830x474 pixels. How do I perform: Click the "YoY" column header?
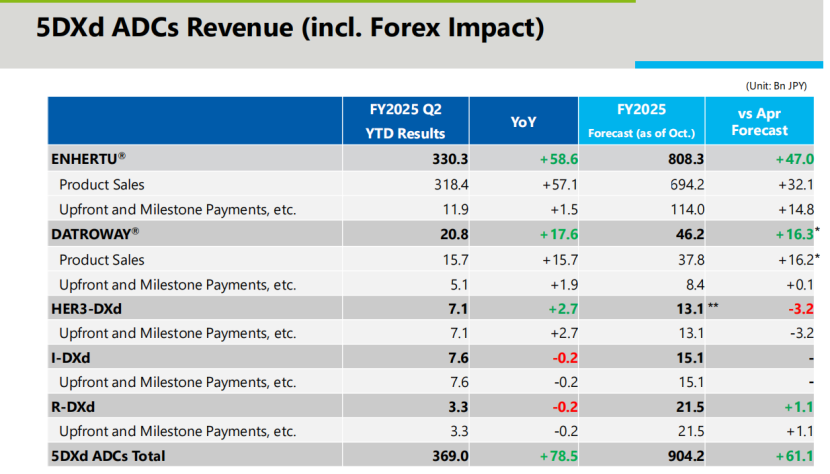click(523, 121)
